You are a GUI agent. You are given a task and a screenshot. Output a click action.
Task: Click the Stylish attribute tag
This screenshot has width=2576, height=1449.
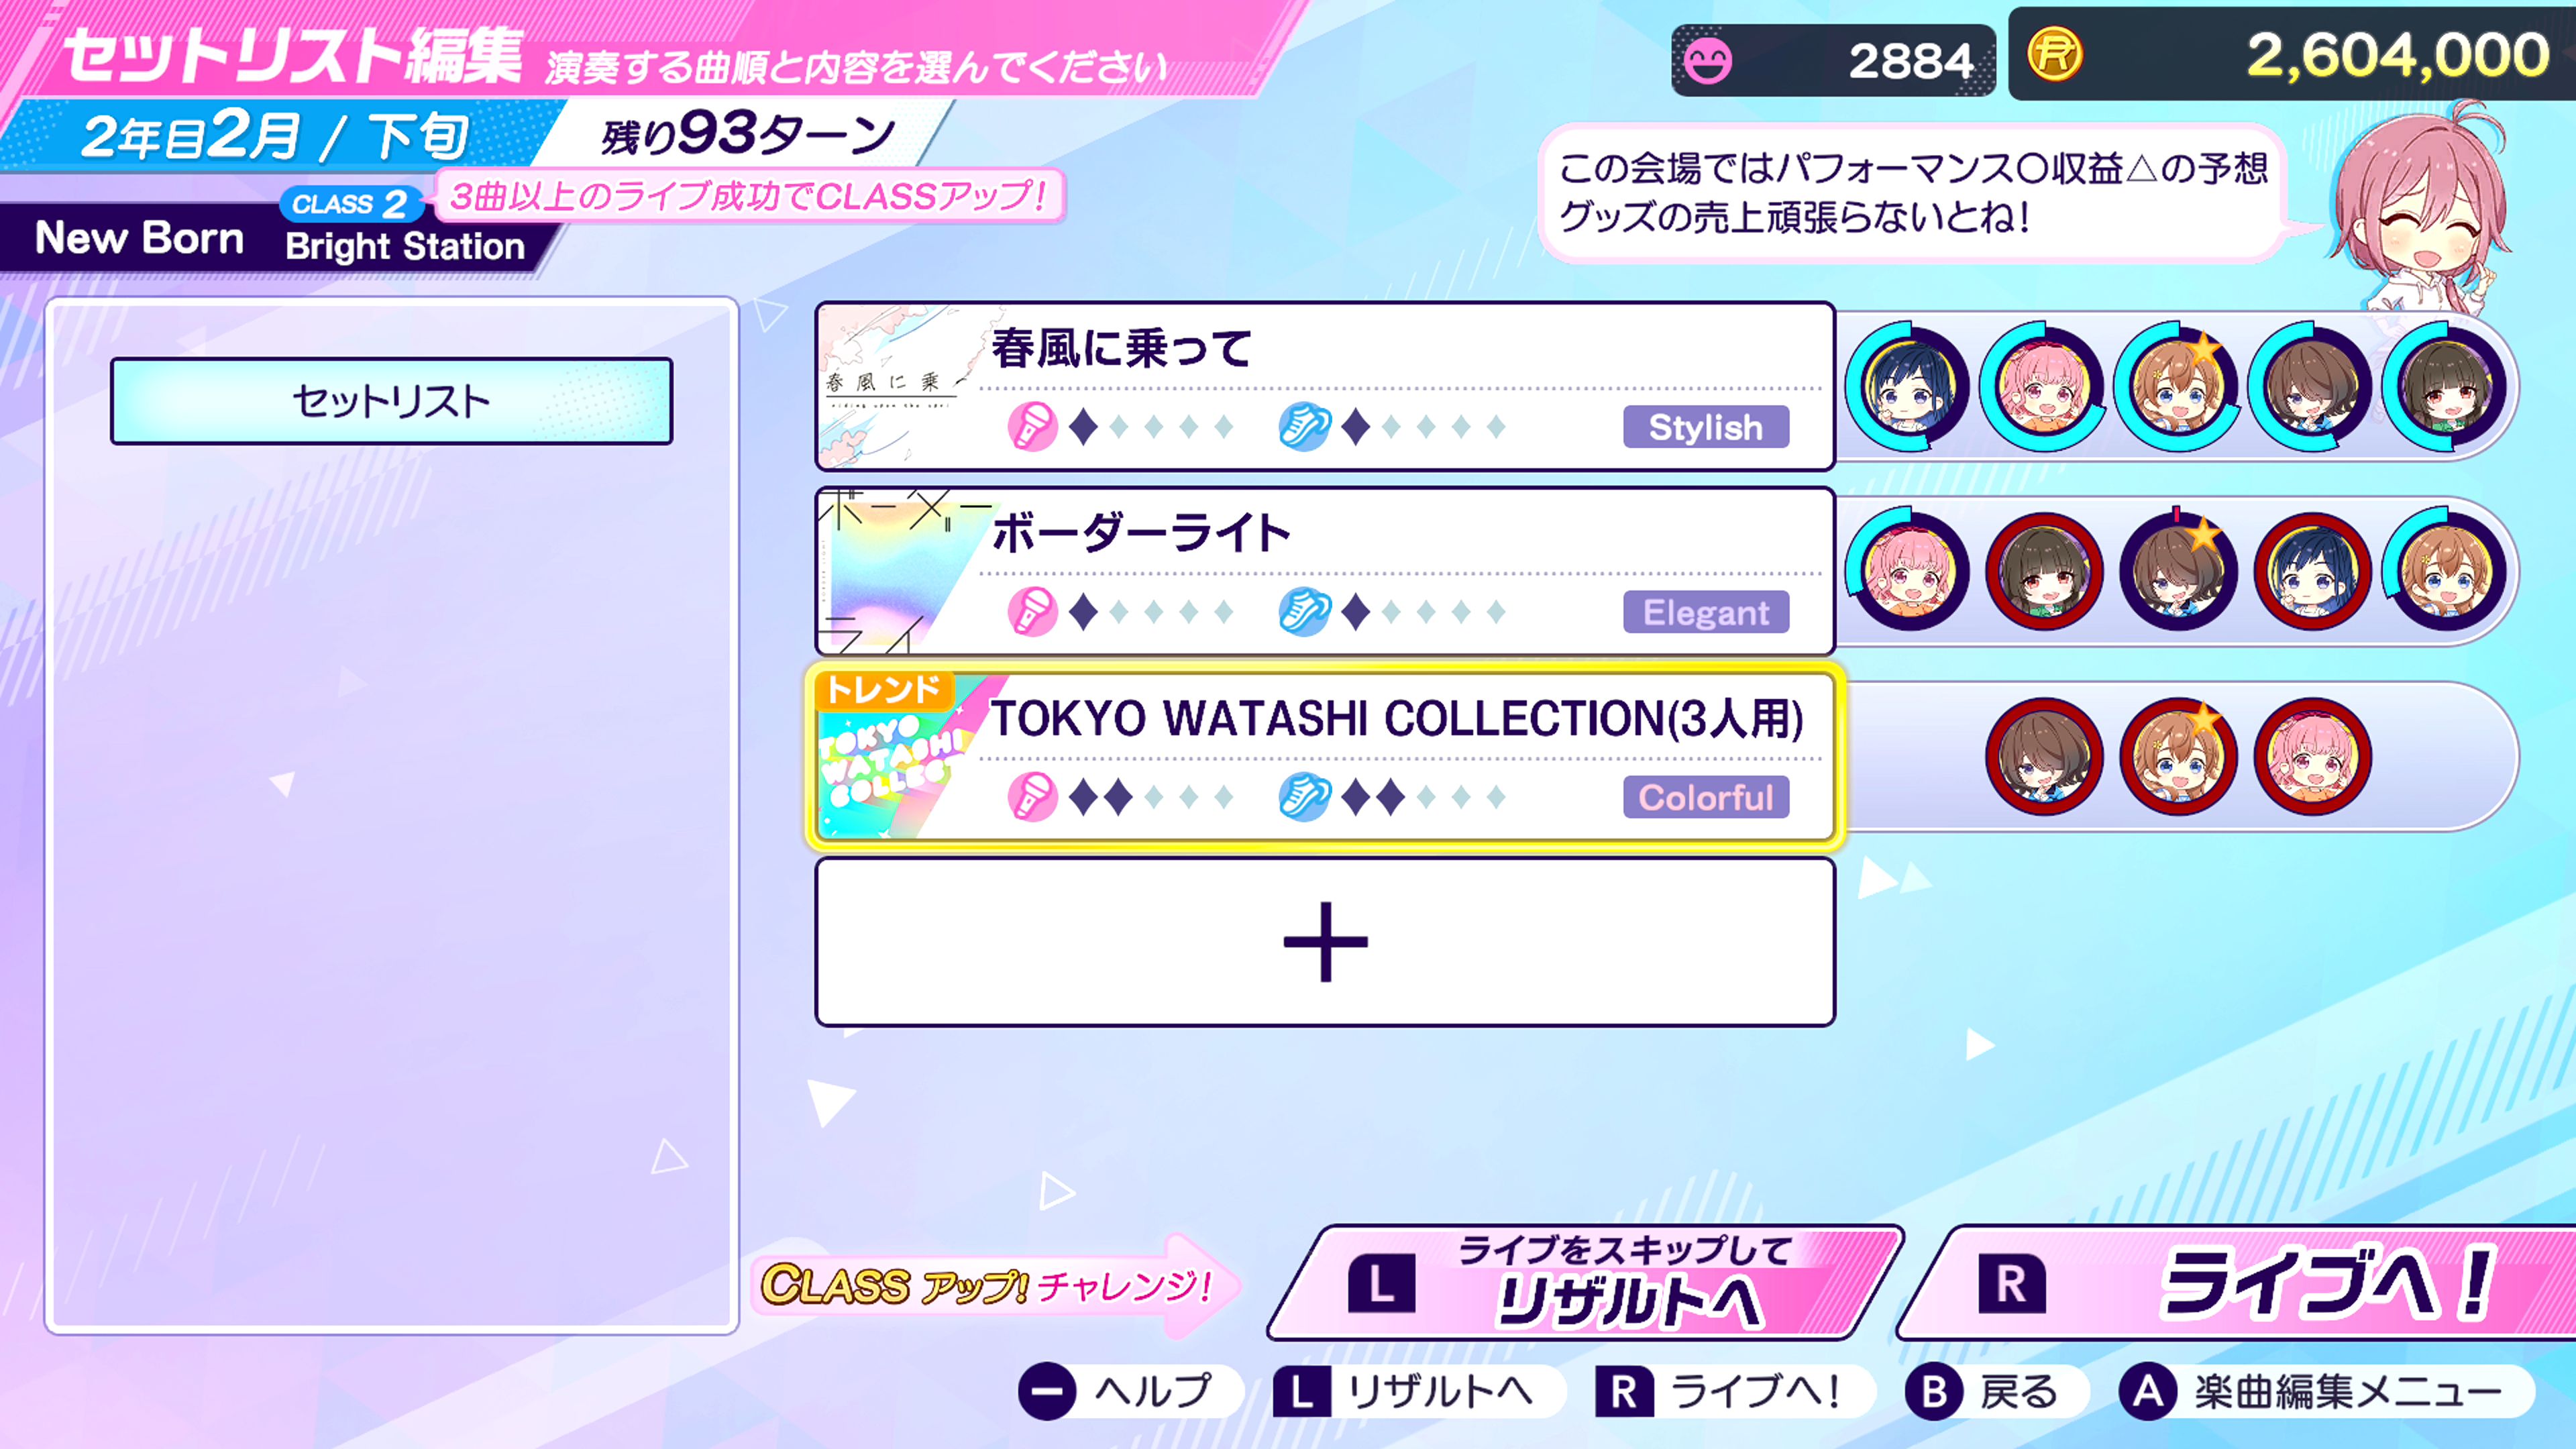coord(1706,427)
